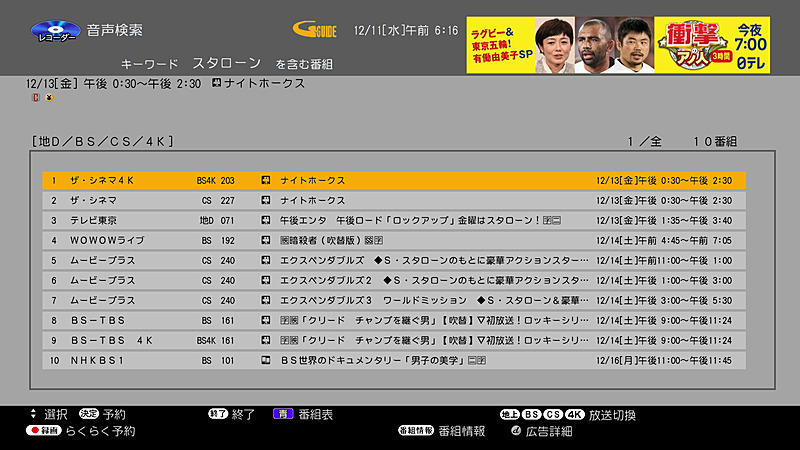
Task: Select row 6, エクスペンダブルズ2
Action: pyautogui.click(x=394, y=280)
